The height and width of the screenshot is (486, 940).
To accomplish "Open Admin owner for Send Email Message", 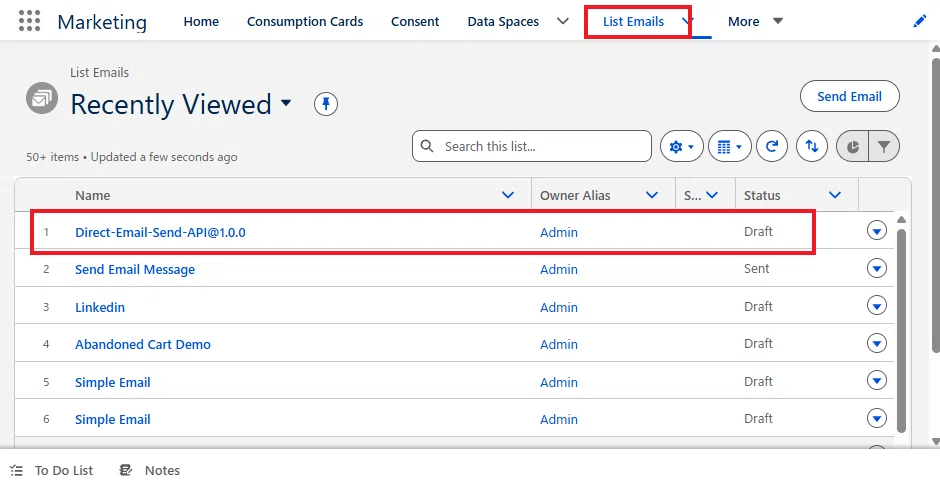I will coord(559,270).
